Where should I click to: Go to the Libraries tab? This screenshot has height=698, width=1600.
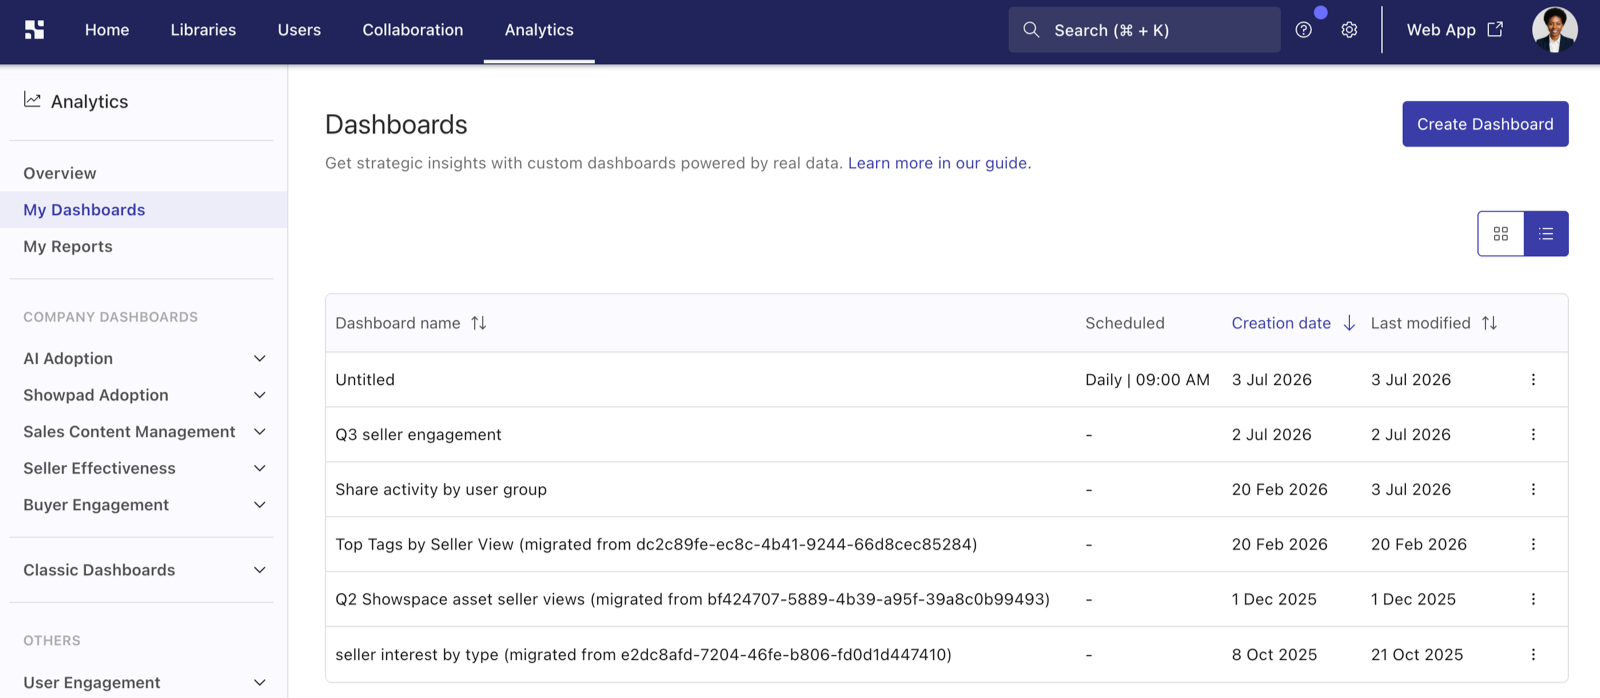[203, 30]
